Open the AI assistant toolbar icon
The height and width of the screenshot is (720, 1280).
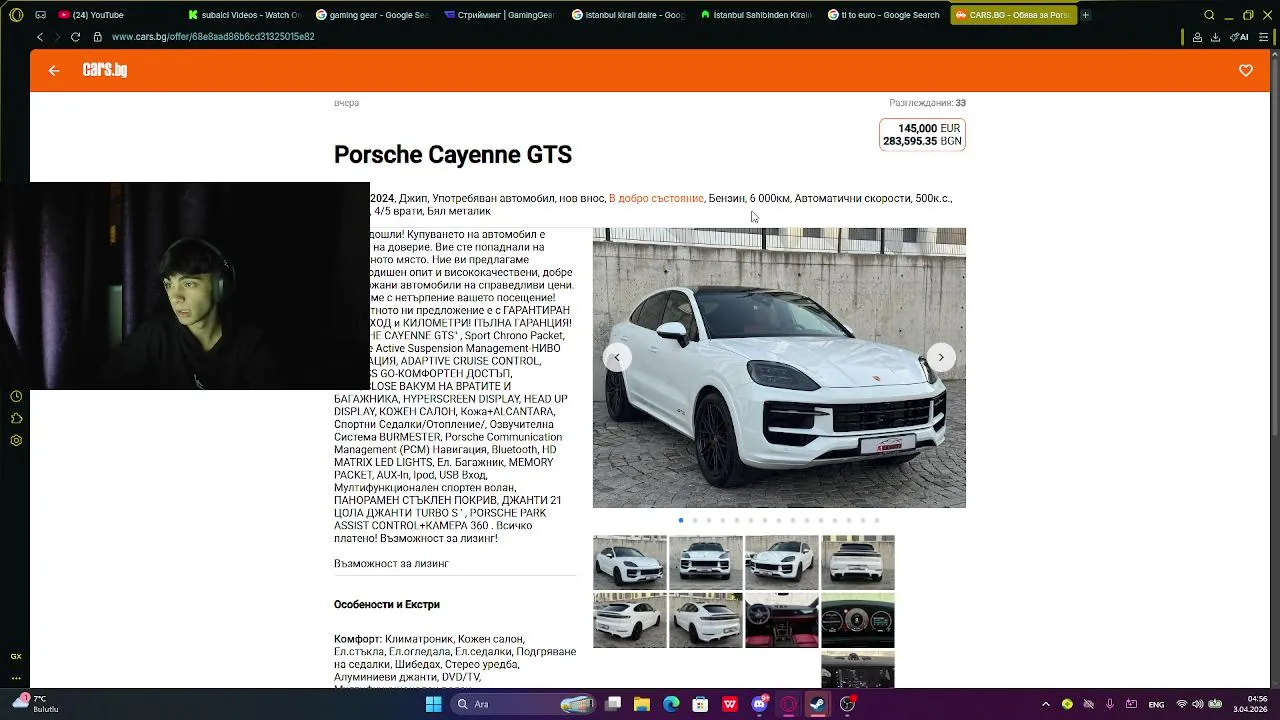(x=1239, y=37)
